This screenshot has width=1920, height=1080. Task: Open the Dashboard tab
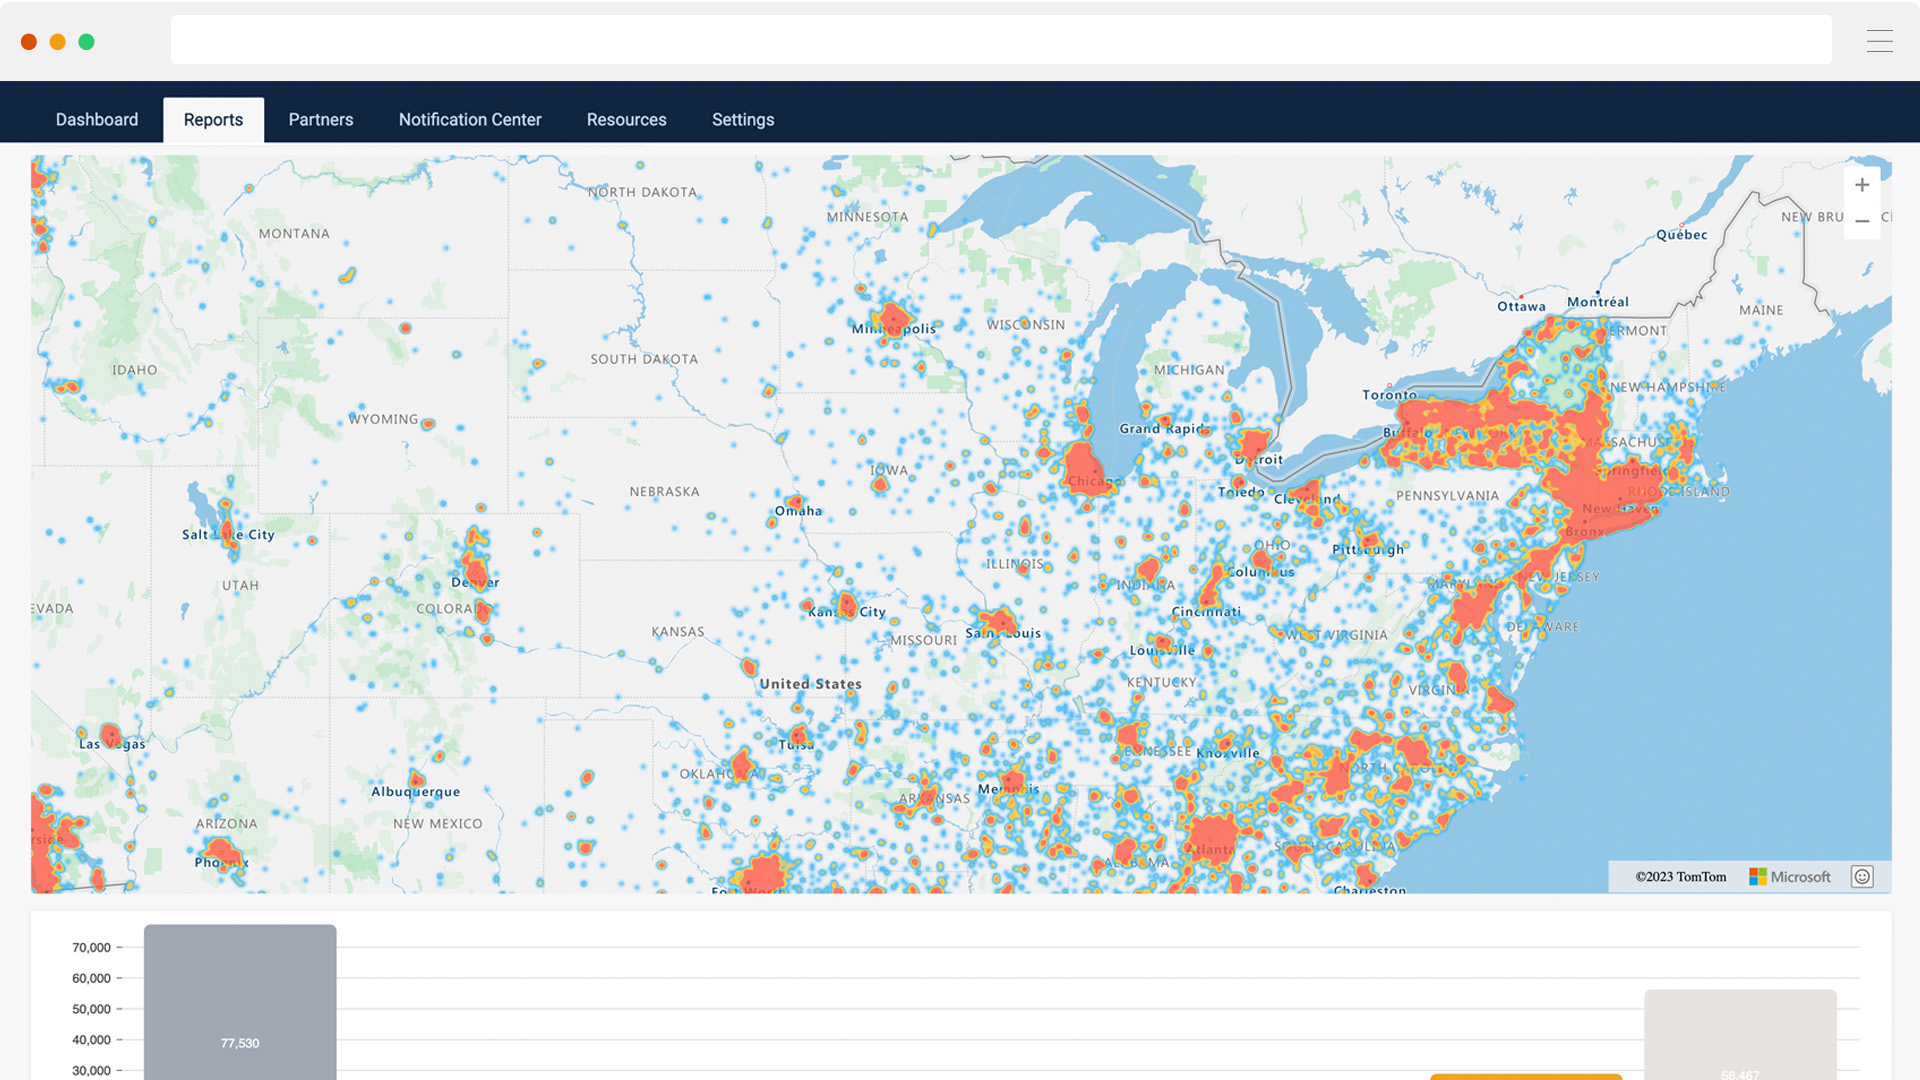[x=97, y=120]
